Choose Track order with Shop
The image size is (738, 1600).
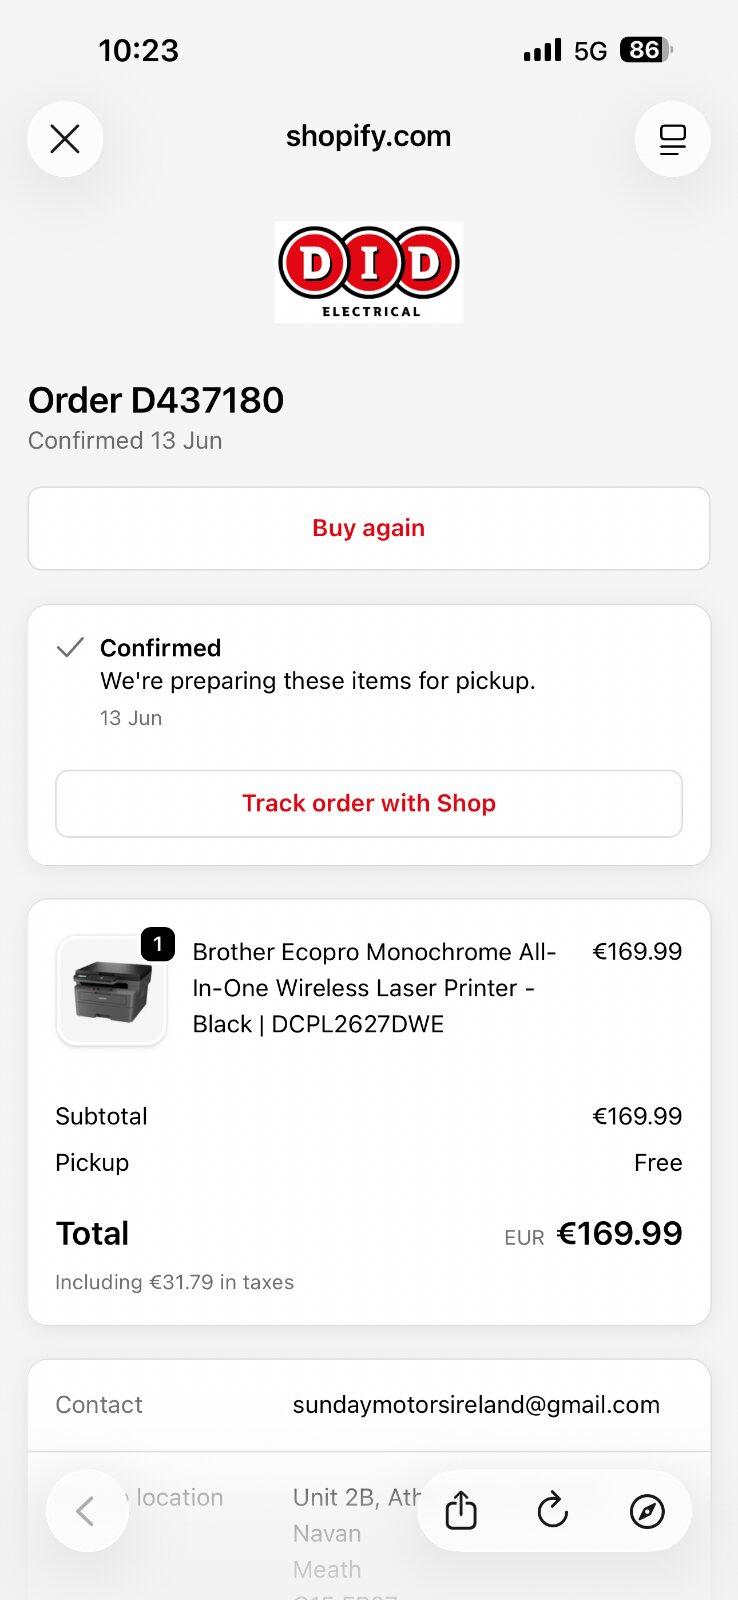369,803
